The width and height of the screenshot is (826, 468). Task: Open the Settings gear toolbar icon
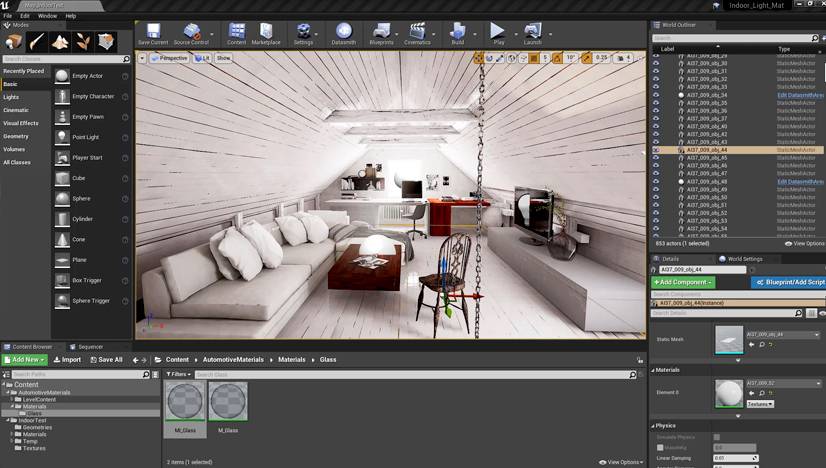coord(303,31)
